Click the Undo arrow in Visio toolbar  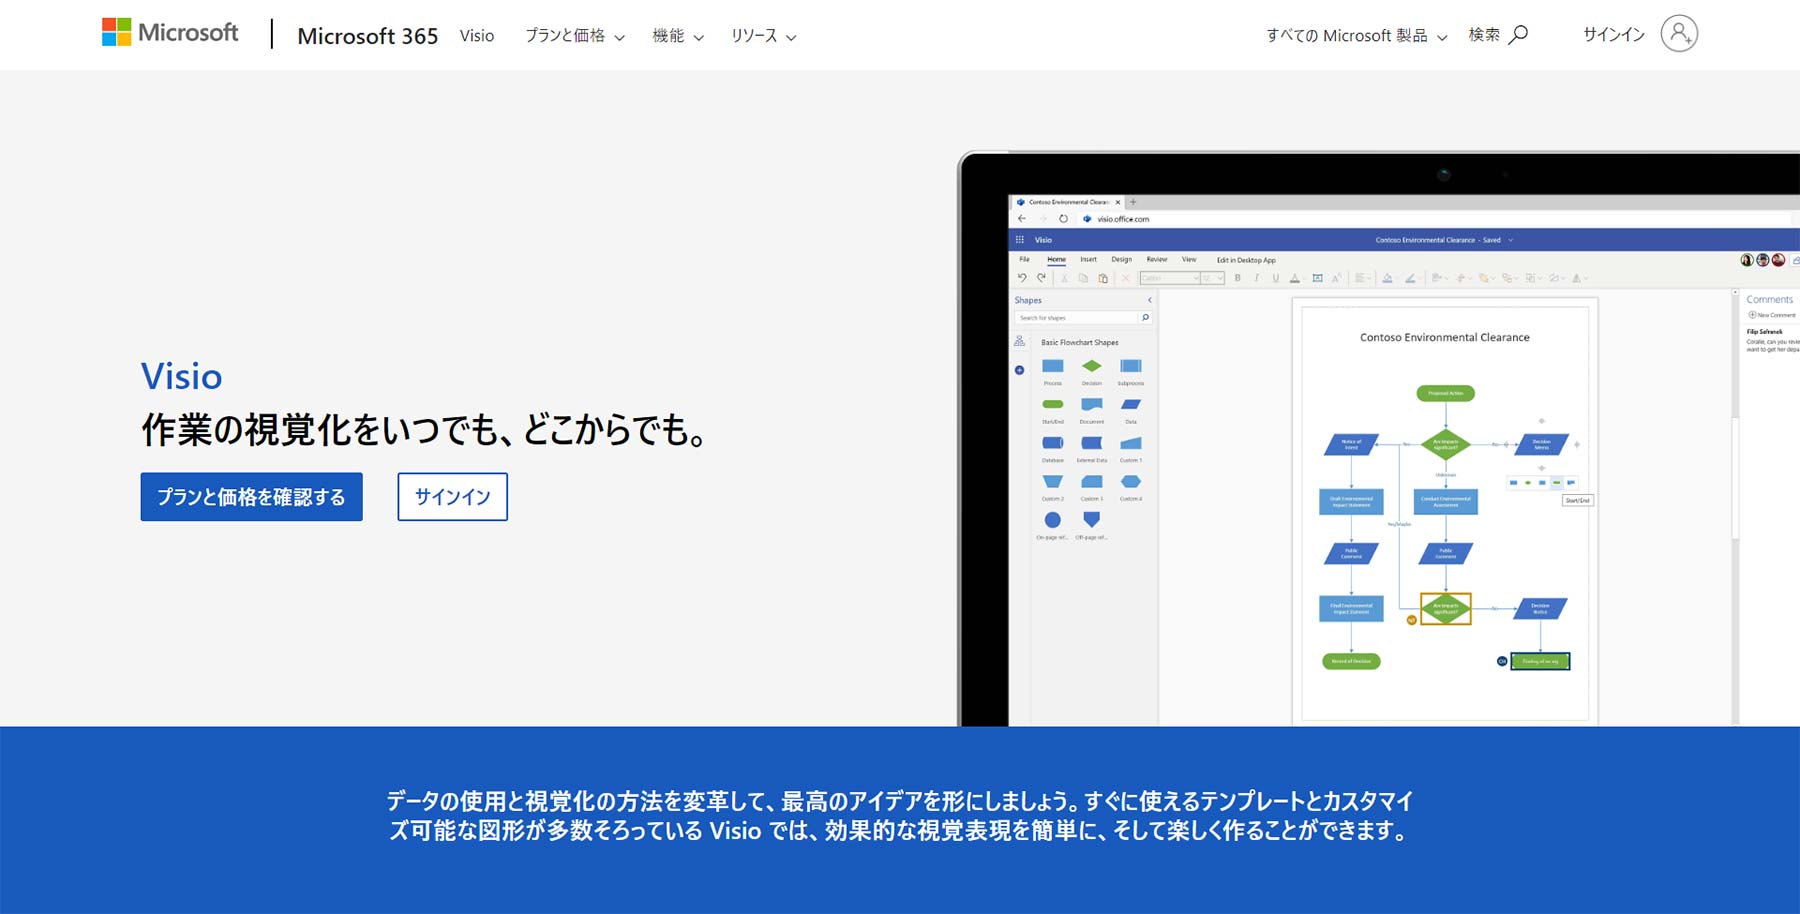point(1022,278)
